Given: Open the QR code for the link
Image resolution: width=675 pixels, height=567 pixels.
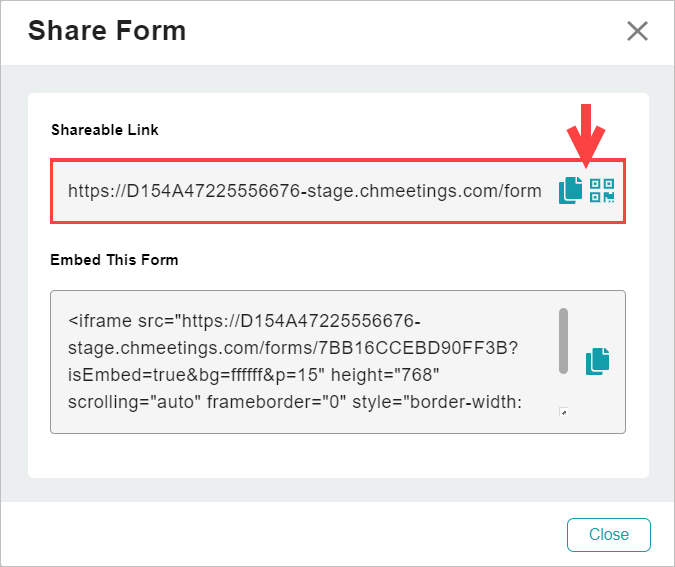Looking at the screenshot, I should 601,190.
